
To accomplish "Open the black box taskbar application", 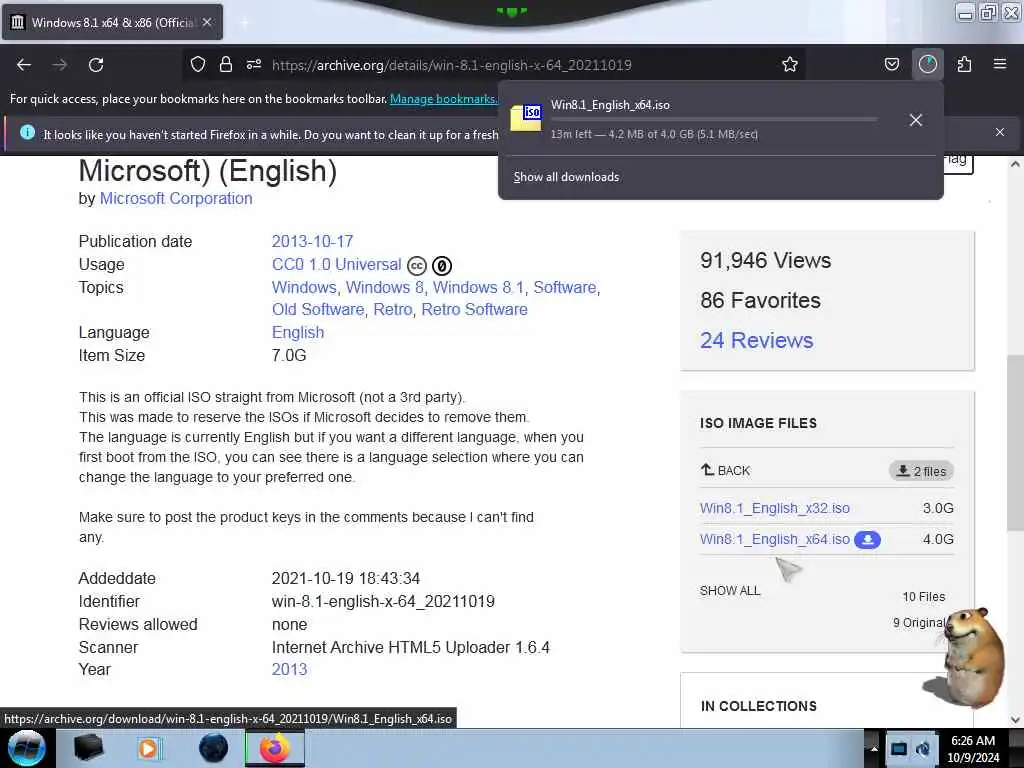I will 89,748.
